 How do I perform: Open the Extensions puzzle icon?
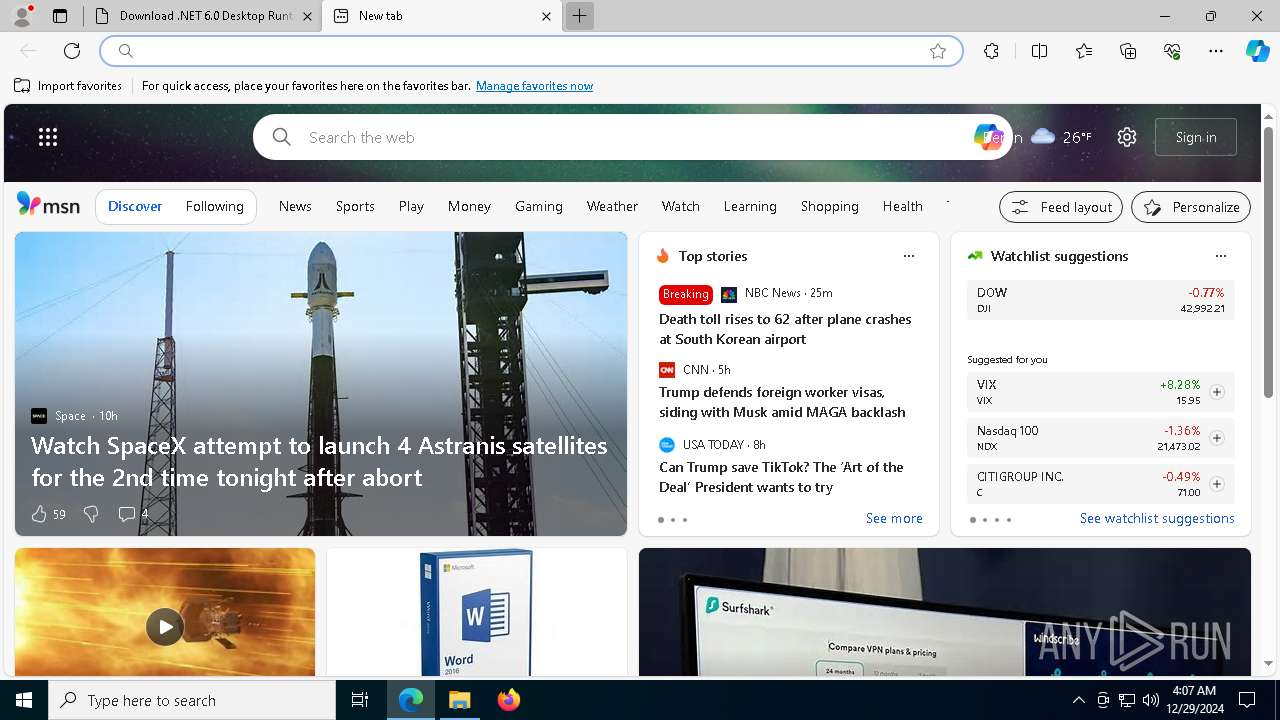tap(991, 51)
